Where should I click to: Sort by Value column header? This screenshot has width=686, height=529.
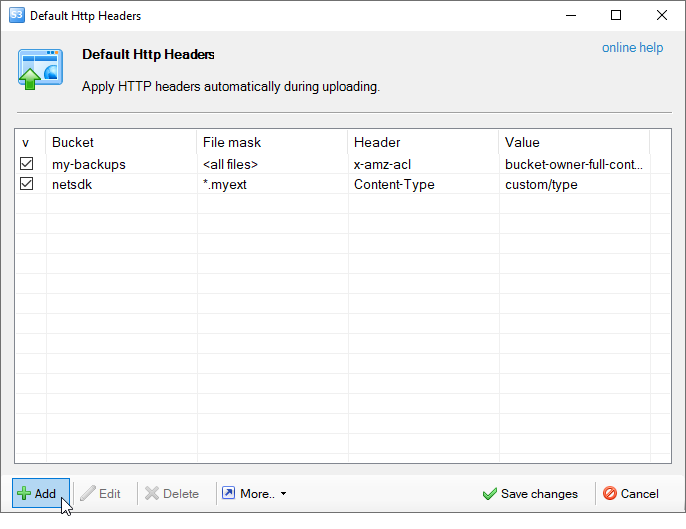point(574,142)
